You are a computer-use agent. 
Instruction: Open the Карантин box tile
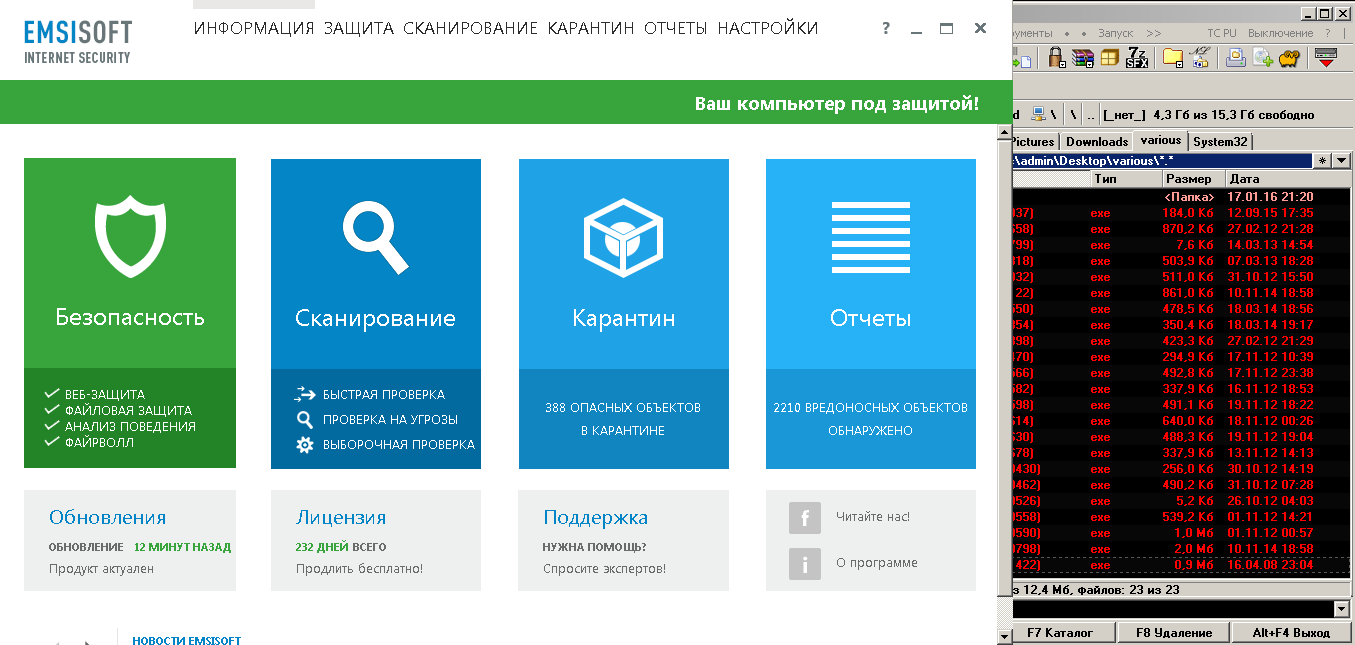[x=624, y=313]
